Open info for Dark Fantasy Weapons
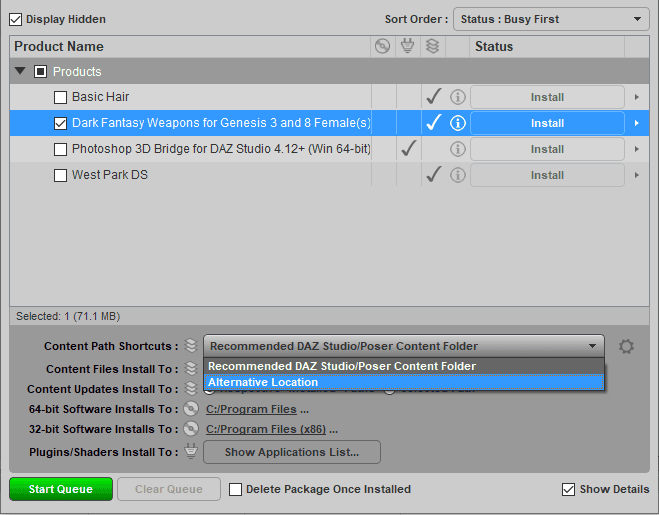Screen dimensions: 659x515 458,123
